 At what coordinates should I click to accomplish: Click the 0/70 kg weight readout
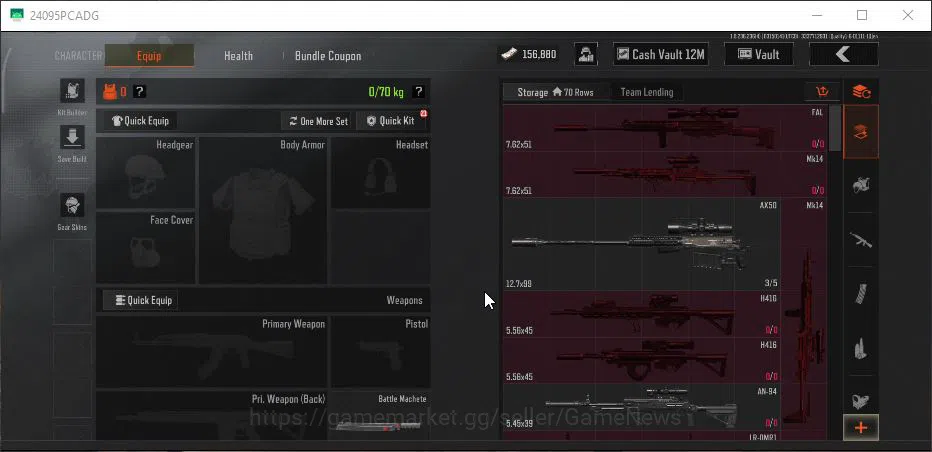coord(386,92)
